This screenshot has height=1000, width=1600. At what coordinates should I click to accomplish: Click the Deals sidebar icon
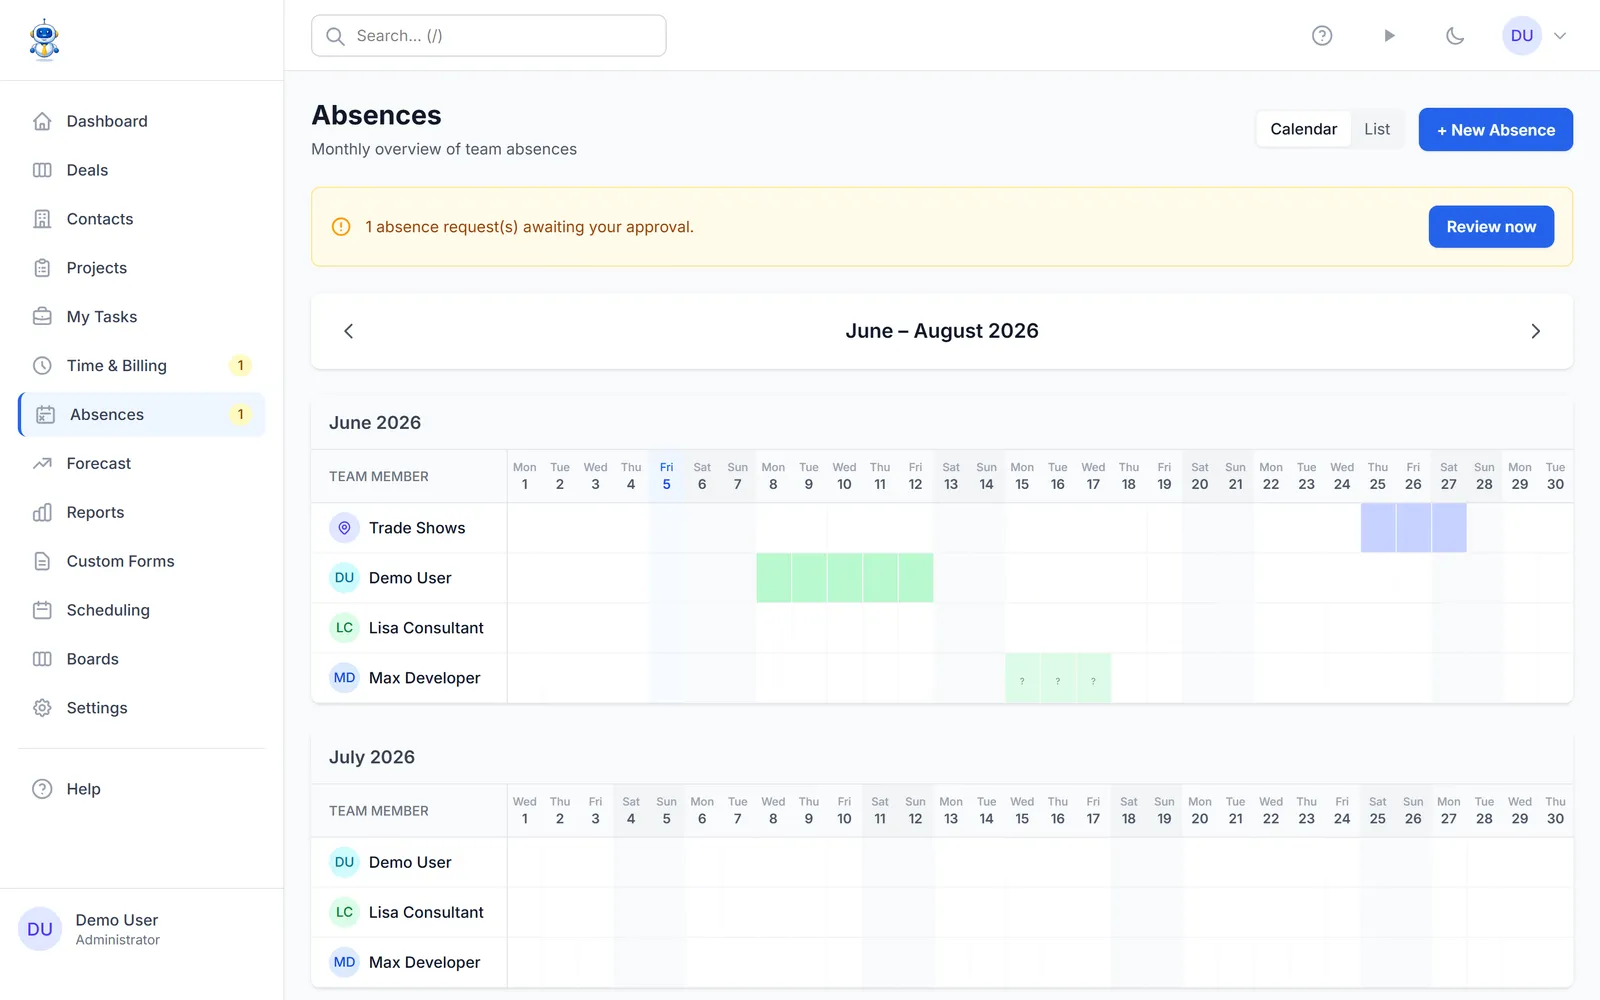pos(42,170)
